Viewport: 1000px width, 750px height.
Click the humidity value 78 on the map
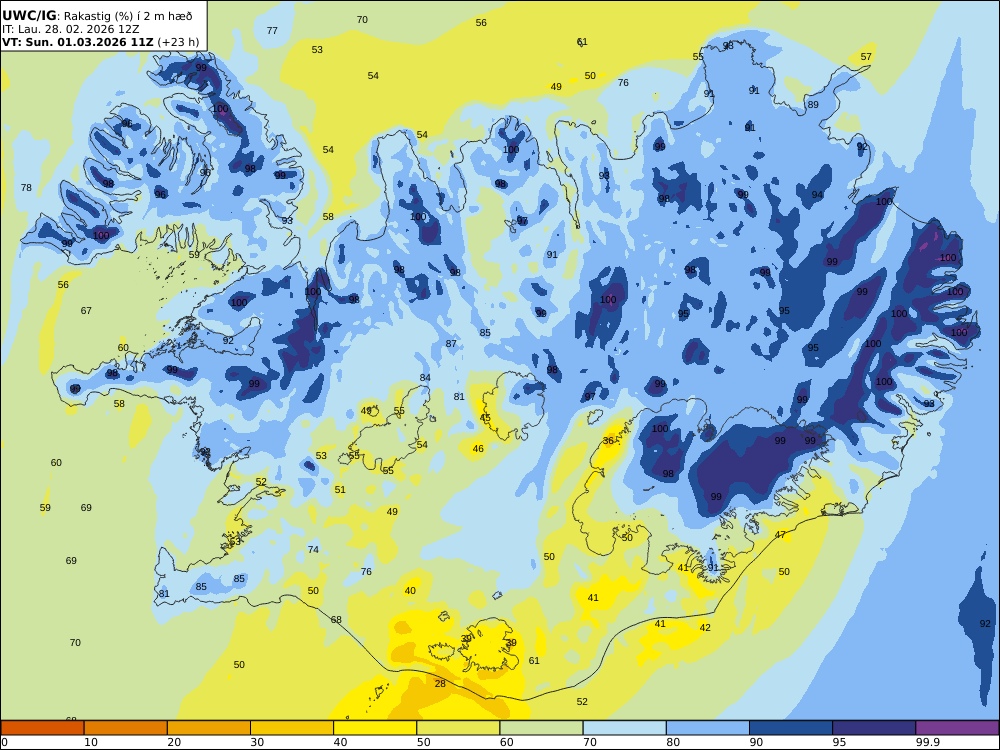(26, 188)
